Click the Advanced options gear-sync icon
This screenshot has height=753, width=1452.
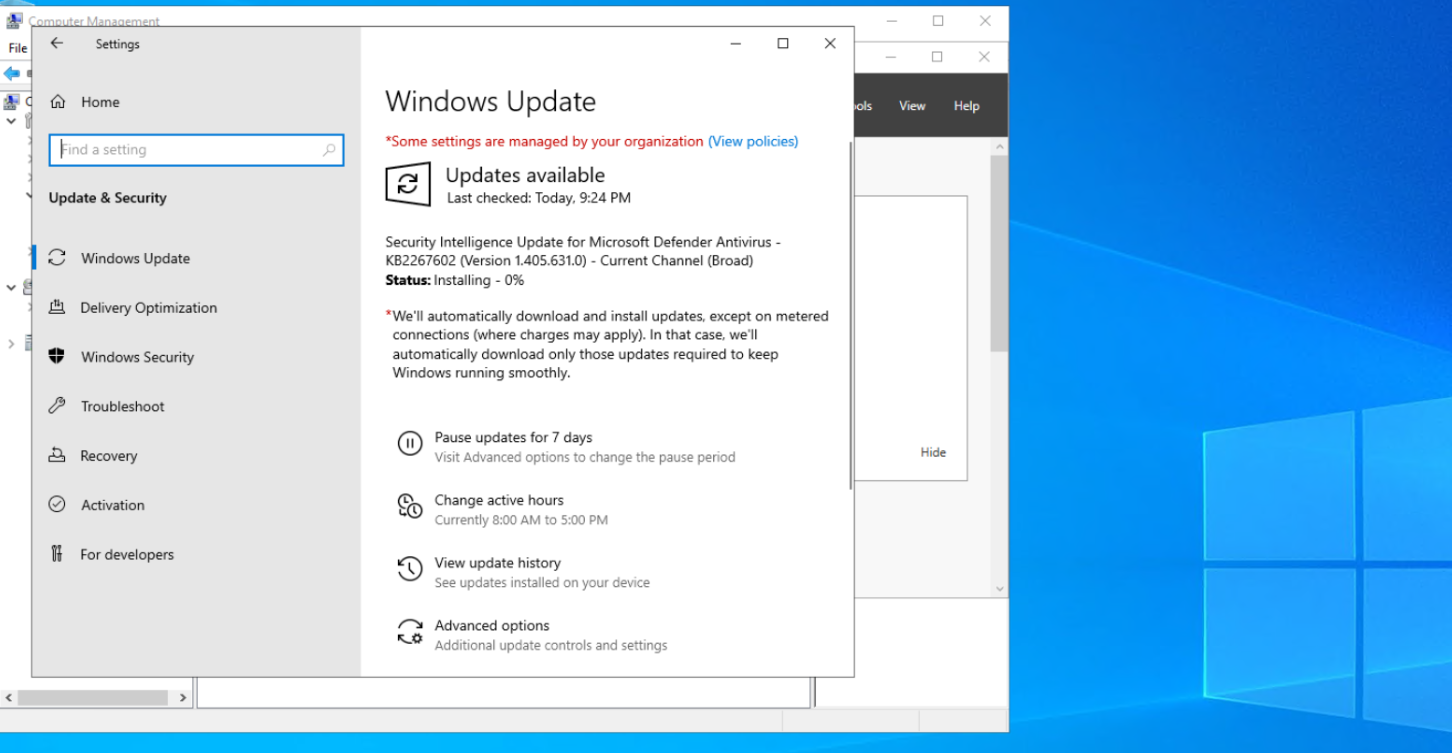point(410,632)
